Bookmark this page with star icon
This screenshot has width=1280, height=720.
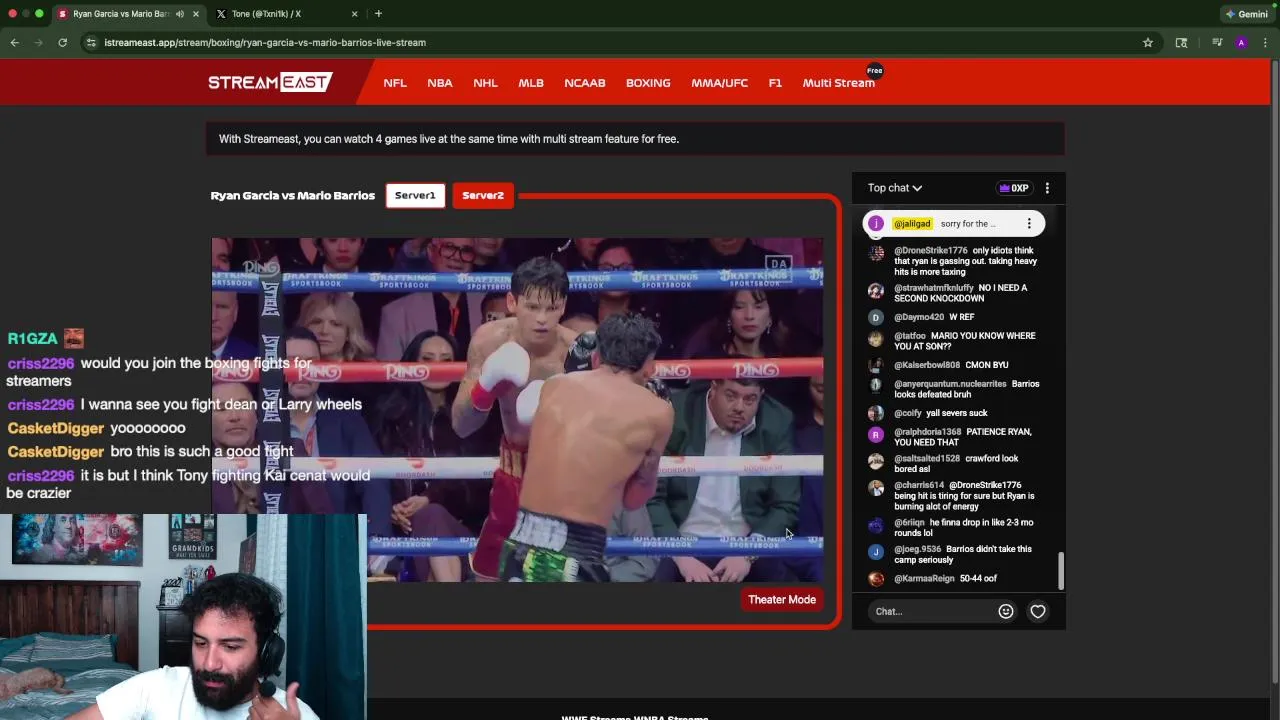pos(1148,42)
